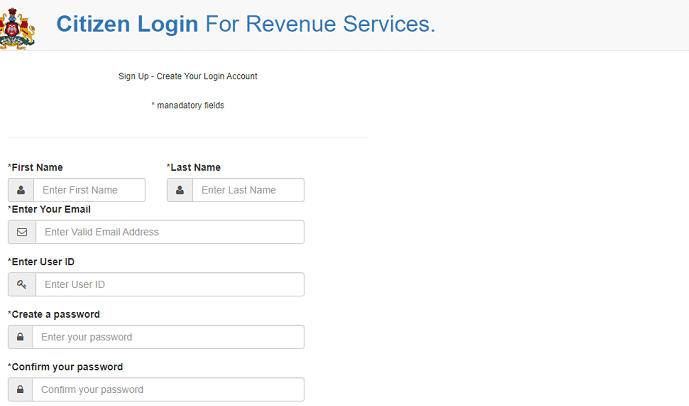Select the Enter User ID input

pyautogui.click(x=170, y=284)
